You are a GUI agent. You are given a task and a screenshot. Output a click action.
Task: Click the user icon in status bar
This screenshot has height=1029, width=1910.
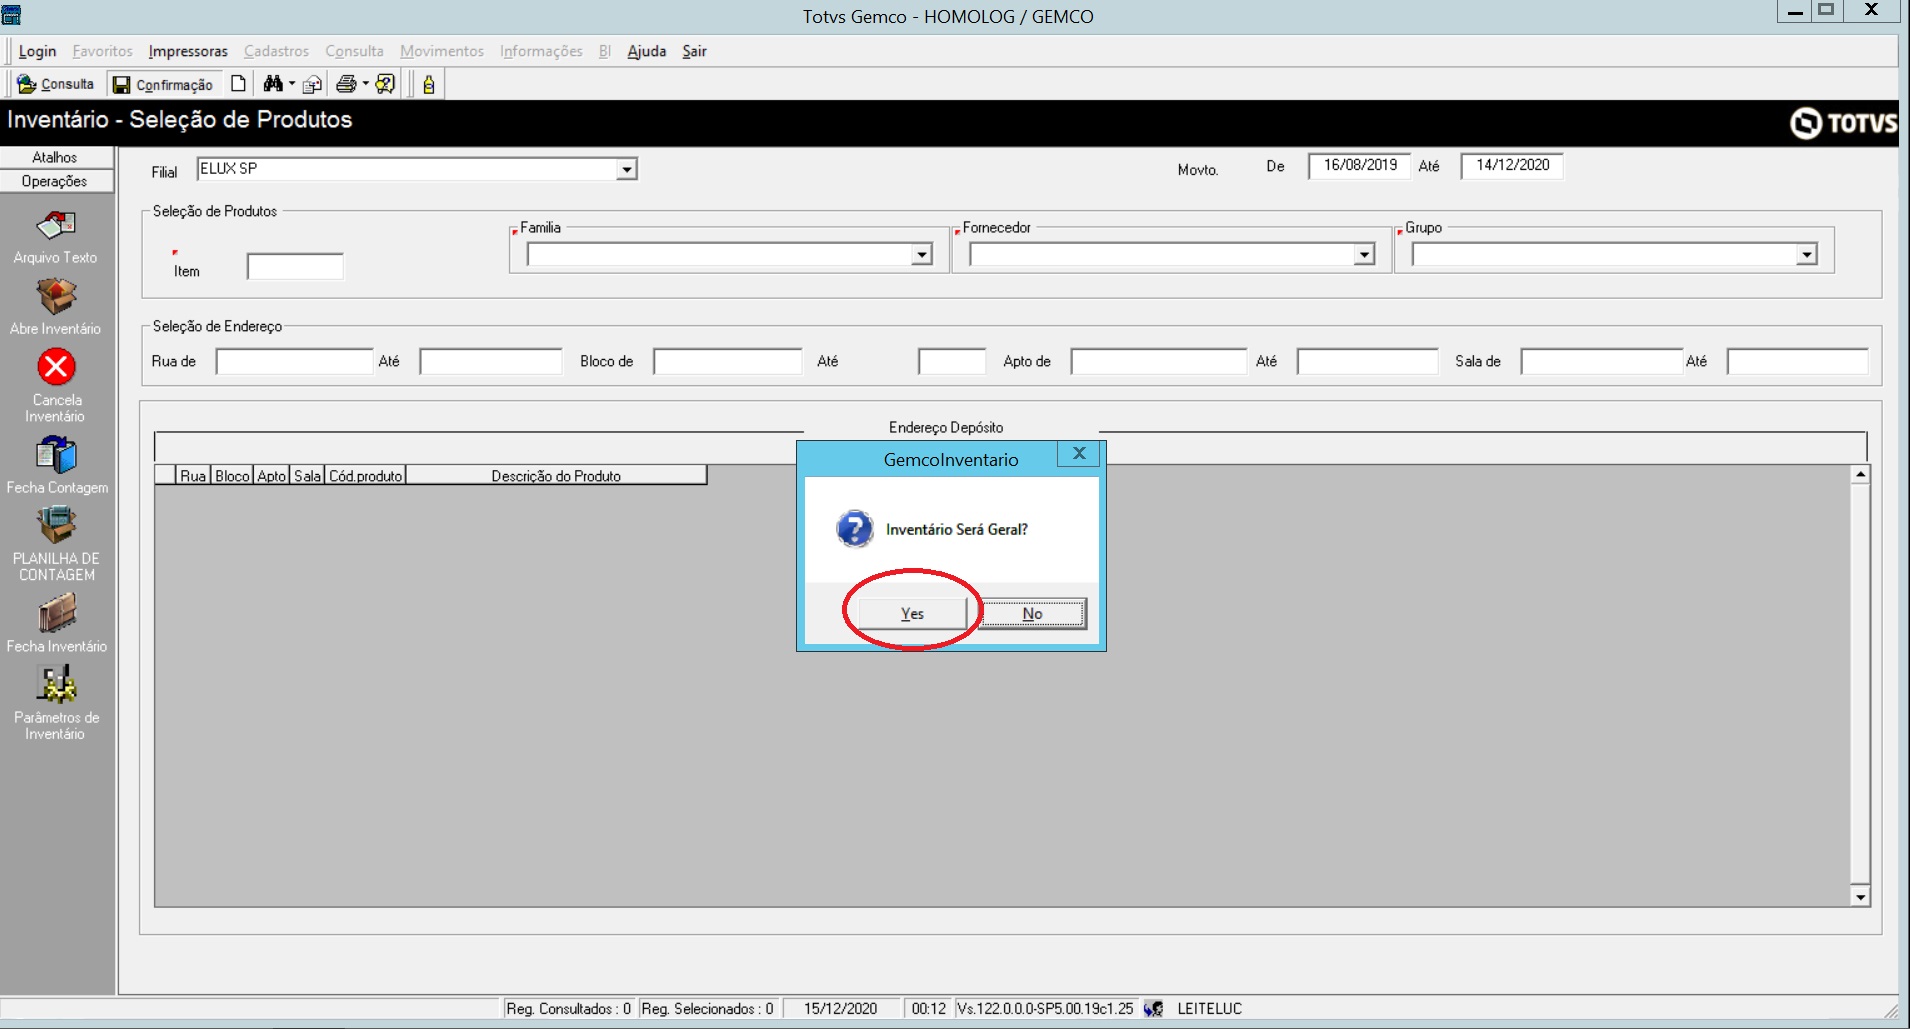click(1153, 1008)
